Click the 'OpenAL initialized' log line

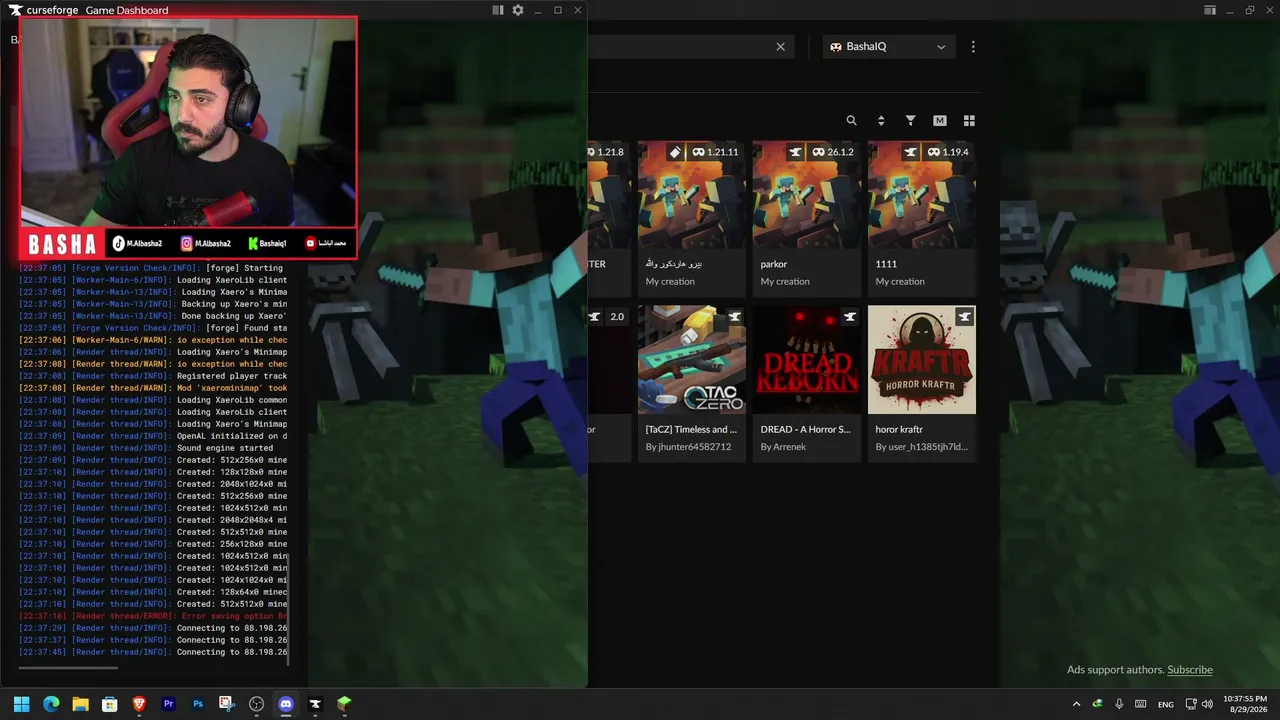(x=153, y=436)
